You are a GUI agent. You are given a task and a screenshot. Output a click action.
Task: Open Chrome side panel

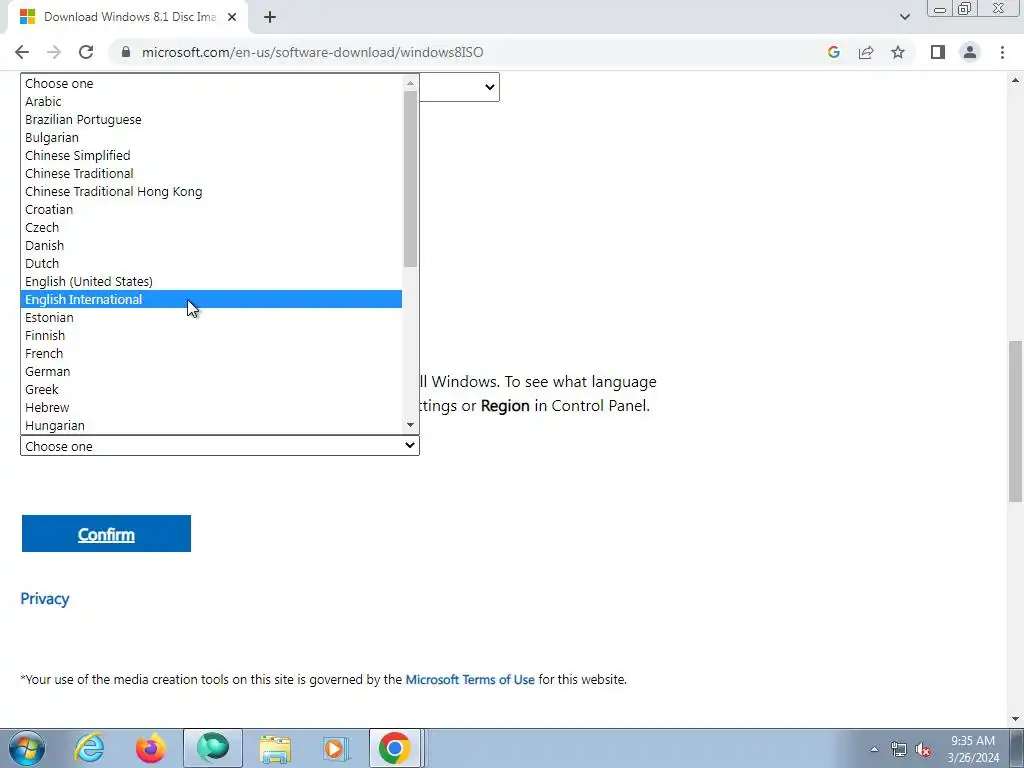tap(938, 52)
